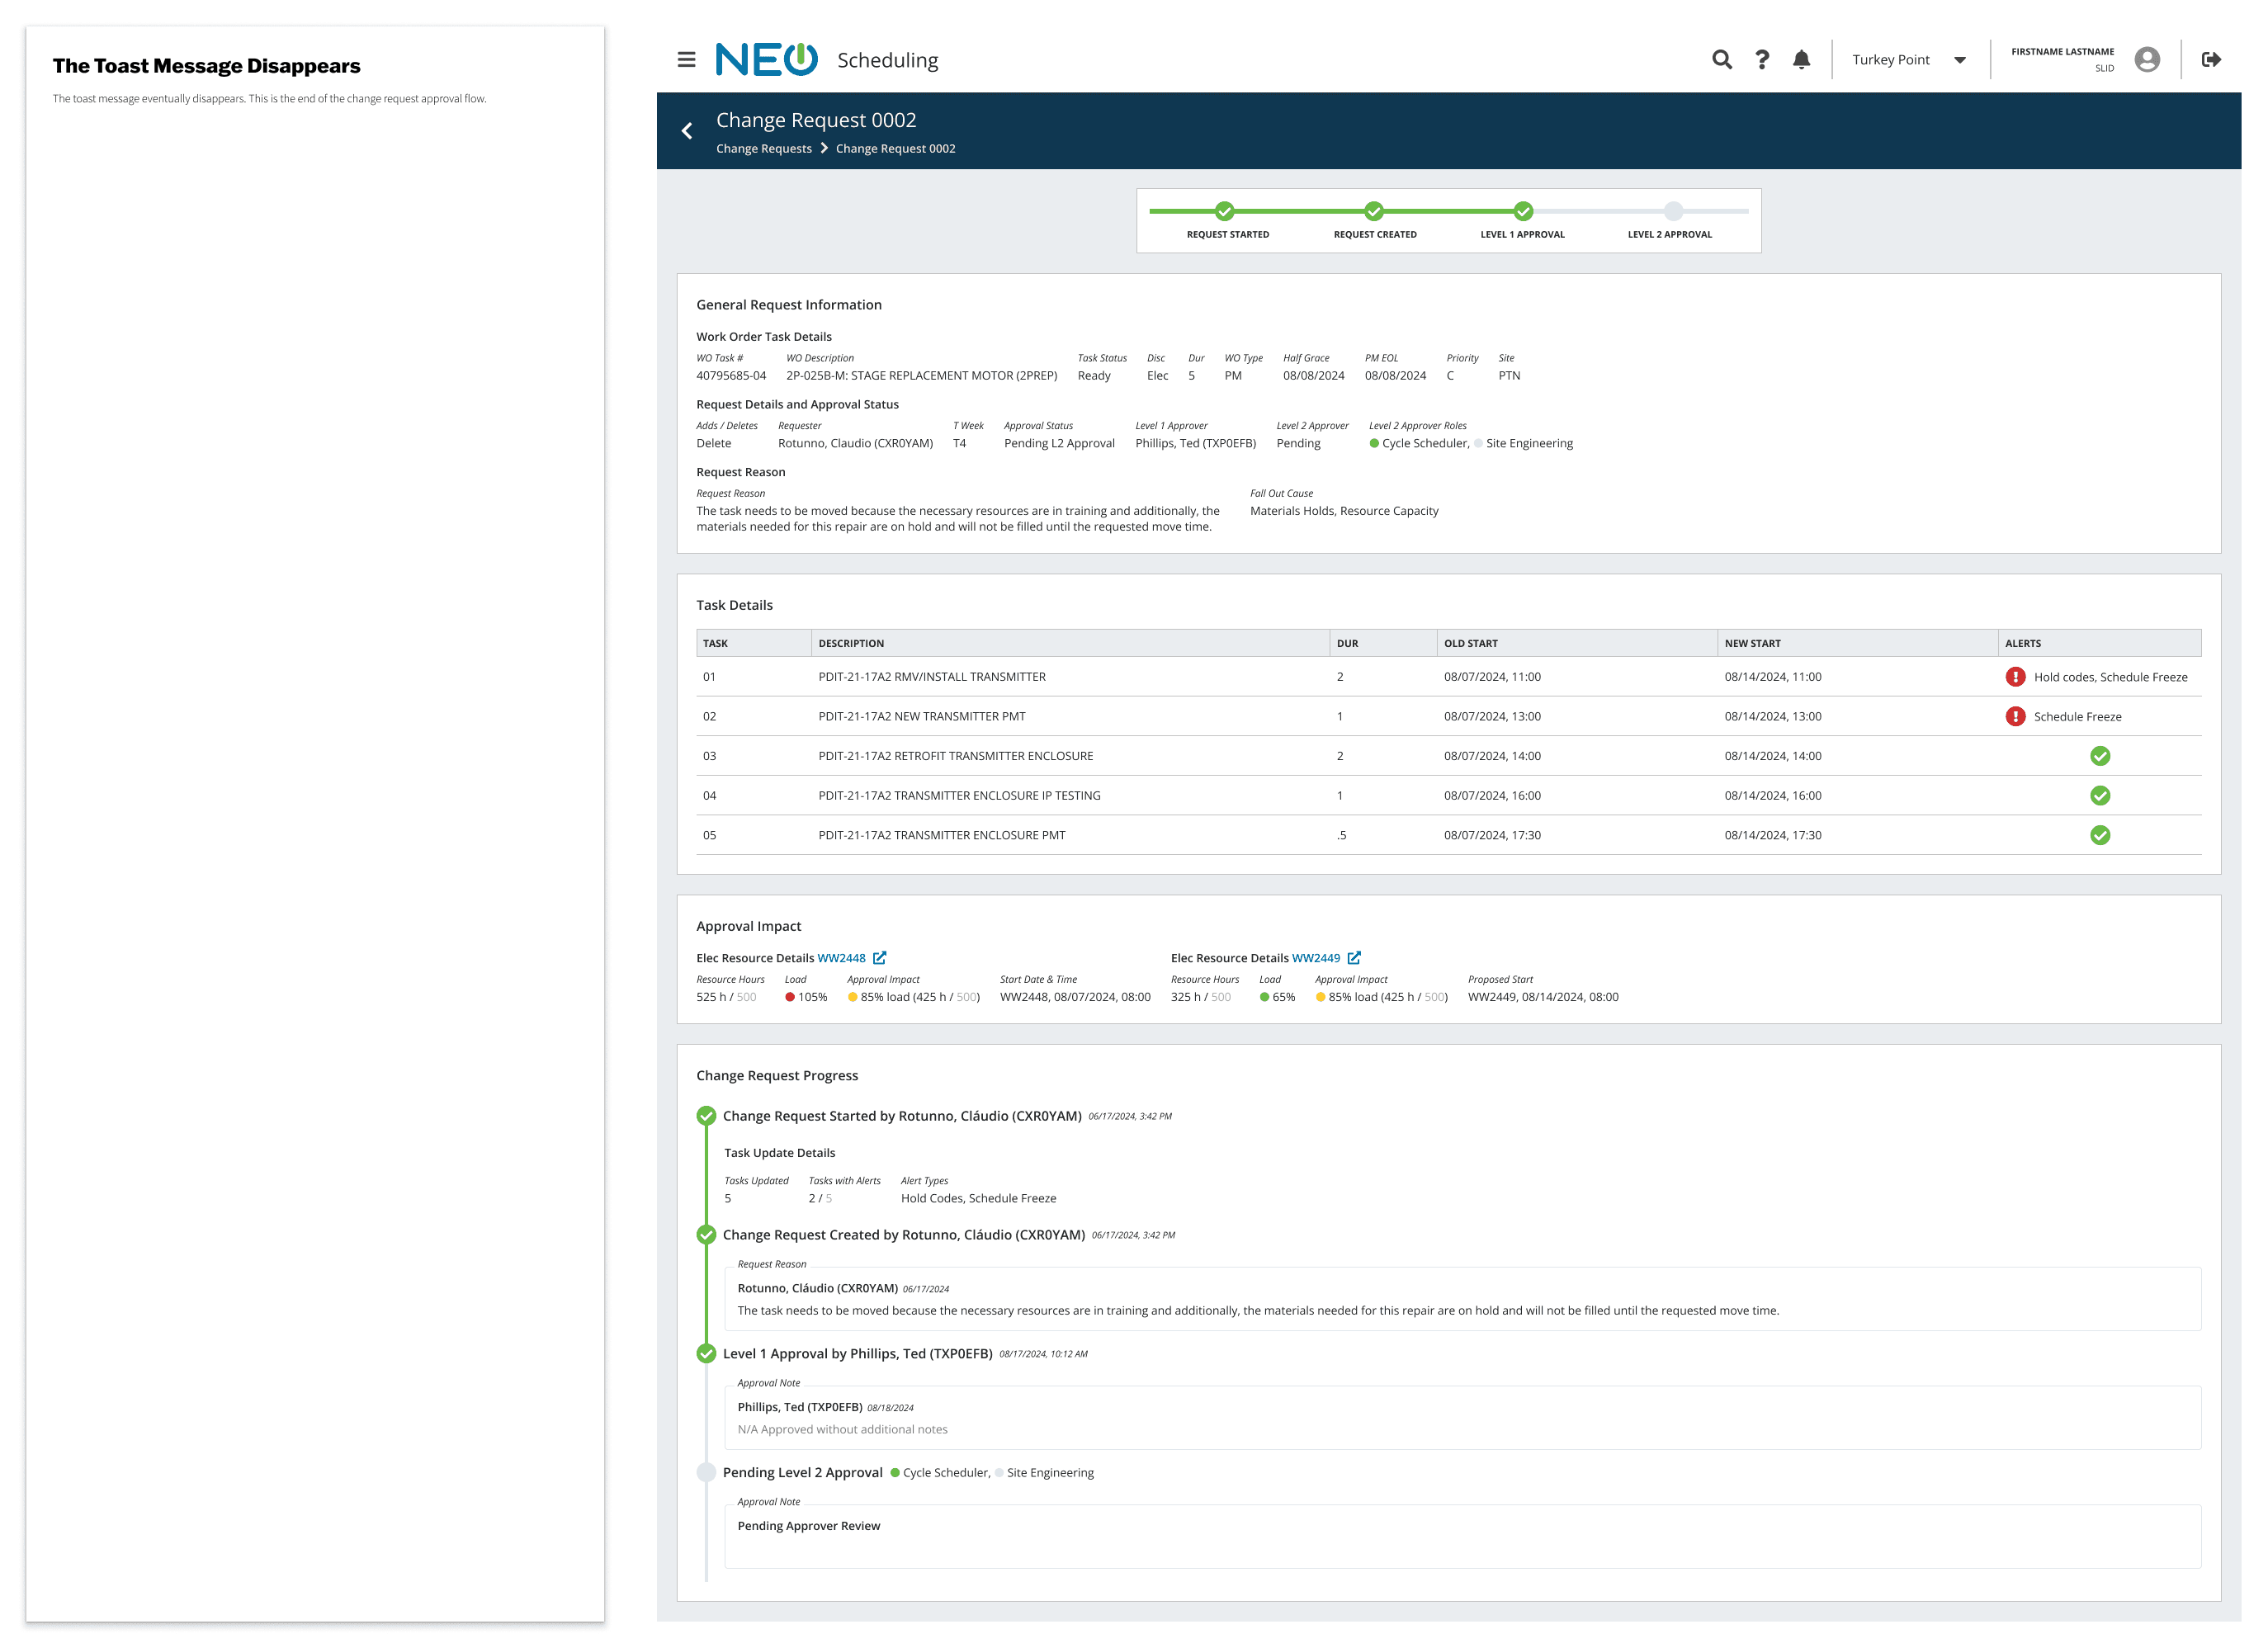Screen dimensions: 2268x1648
Task: Click the Old Start column header
Action: (x=1470, y=644)
